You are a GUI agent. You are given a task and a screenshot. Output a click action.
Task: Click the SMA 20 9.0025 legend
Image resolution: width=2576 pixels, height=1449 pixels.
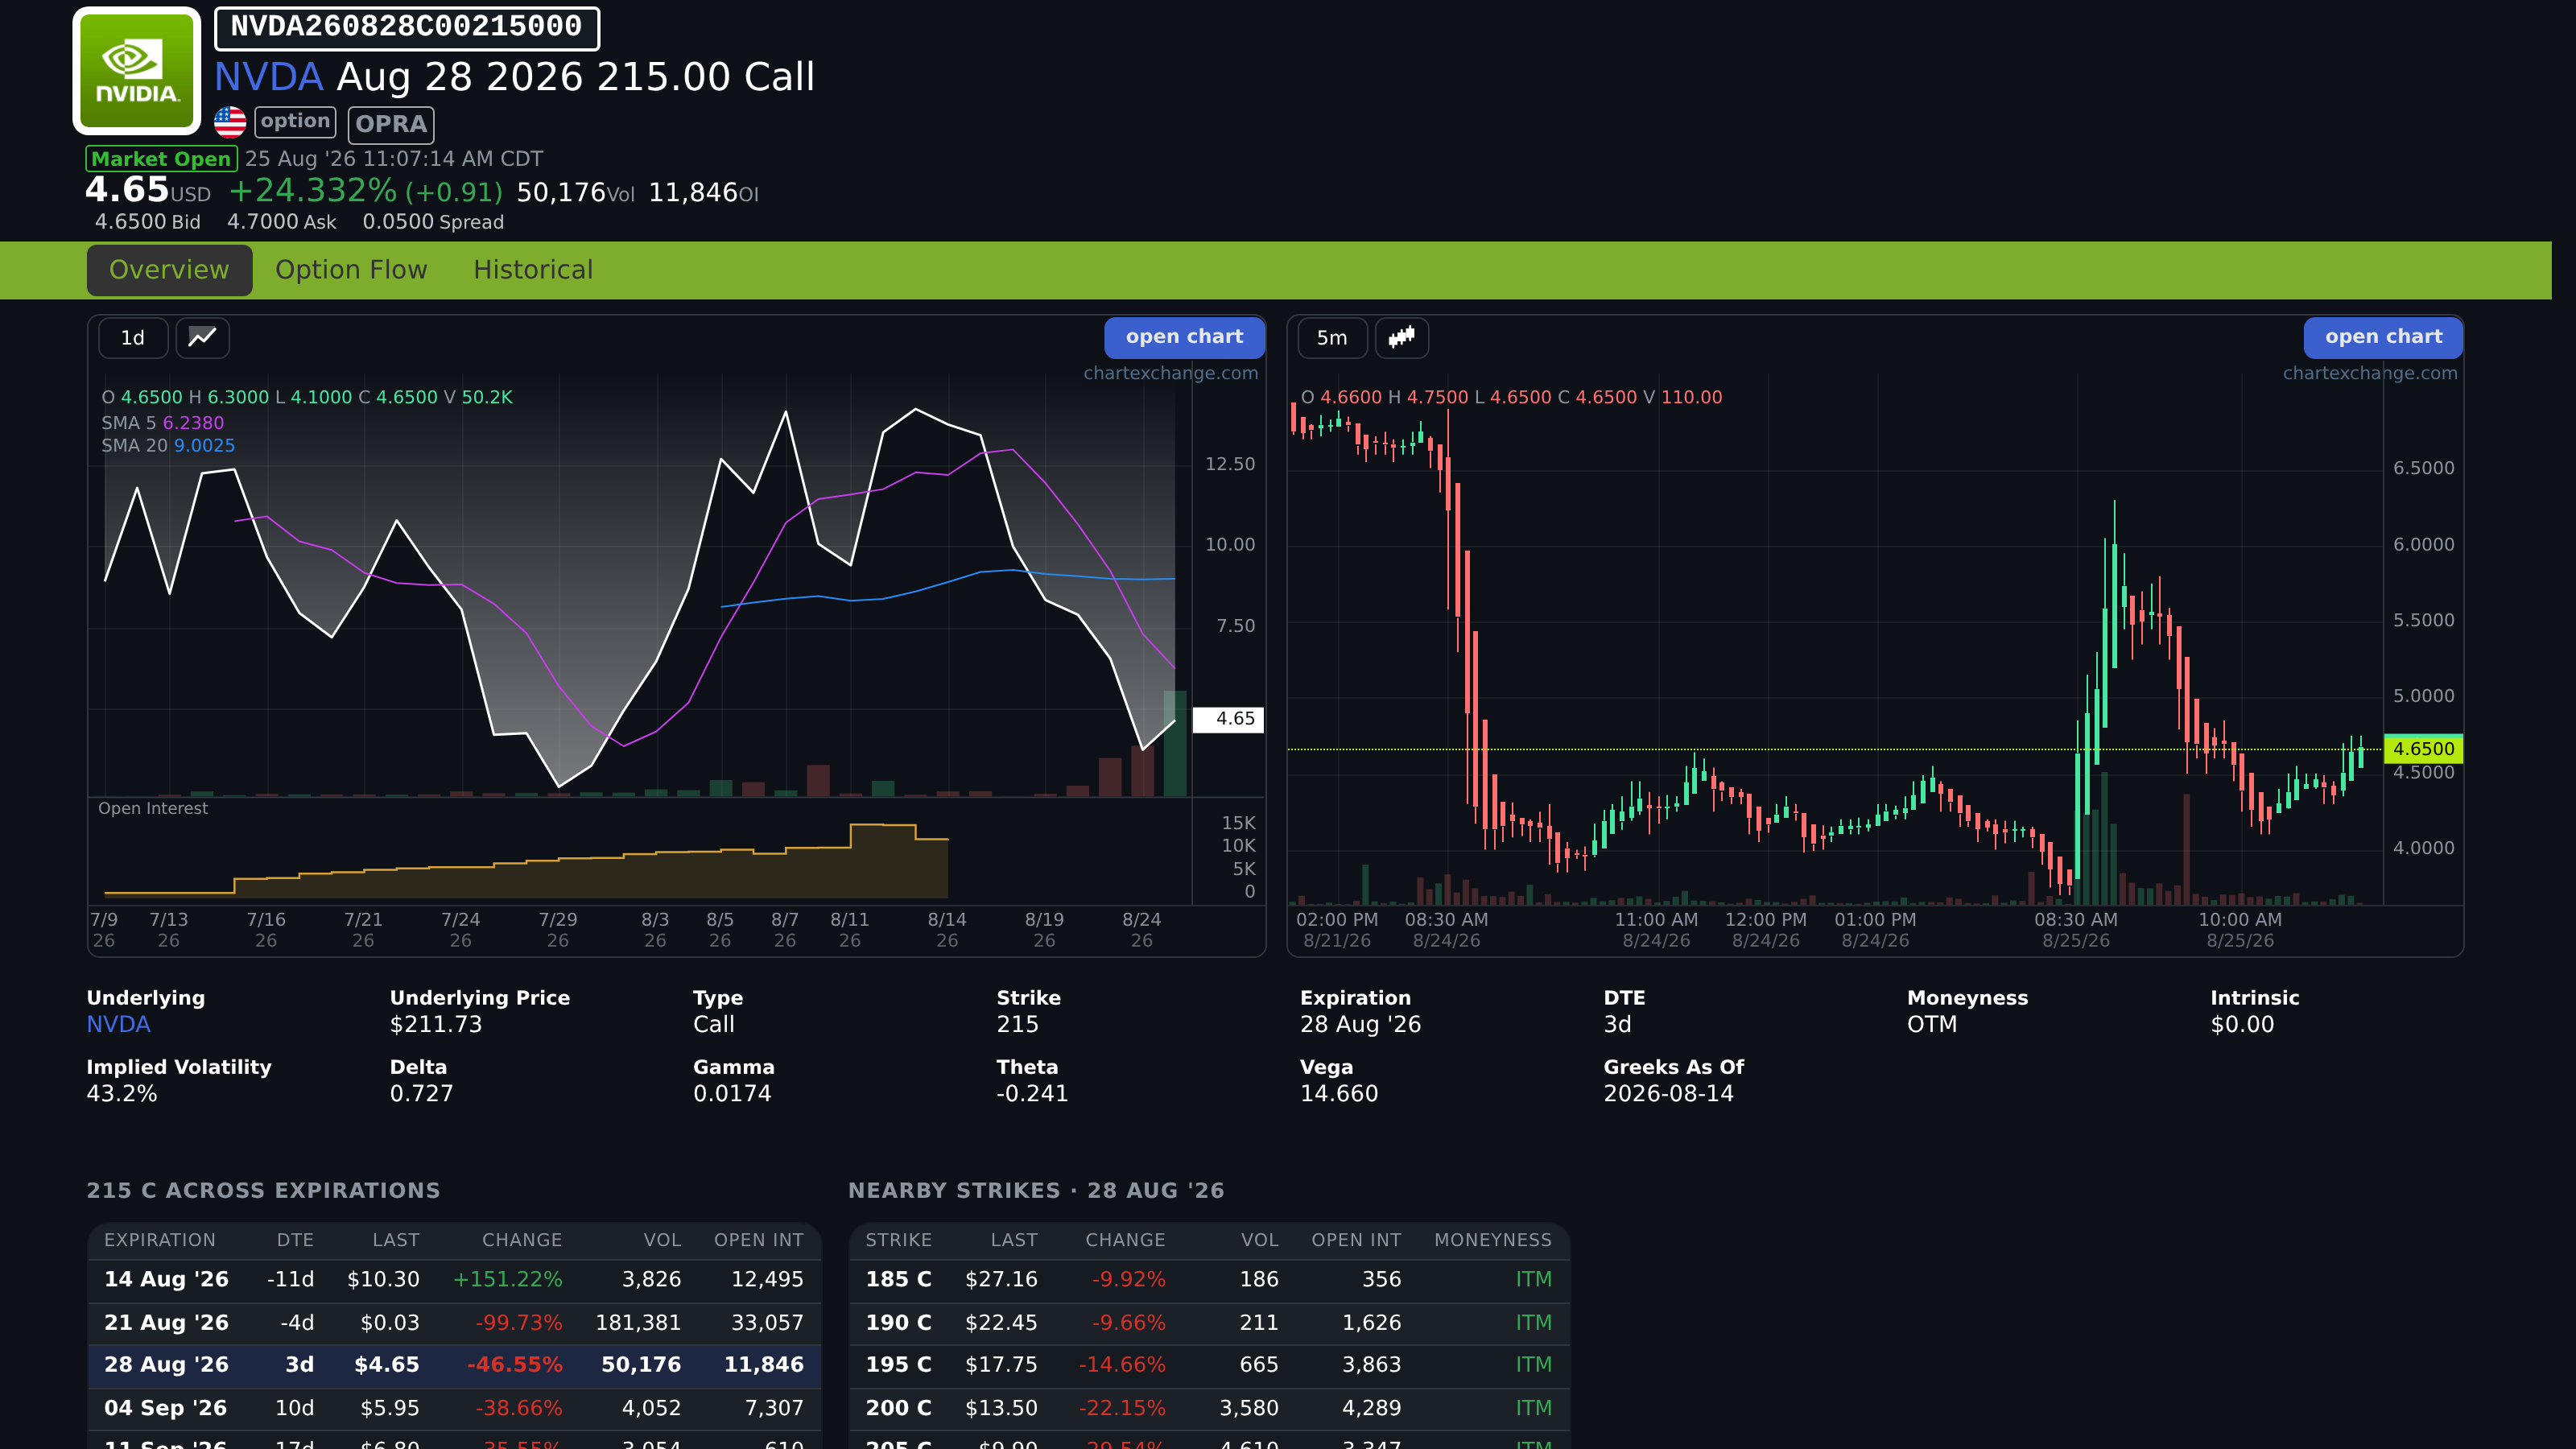[168, 445]
